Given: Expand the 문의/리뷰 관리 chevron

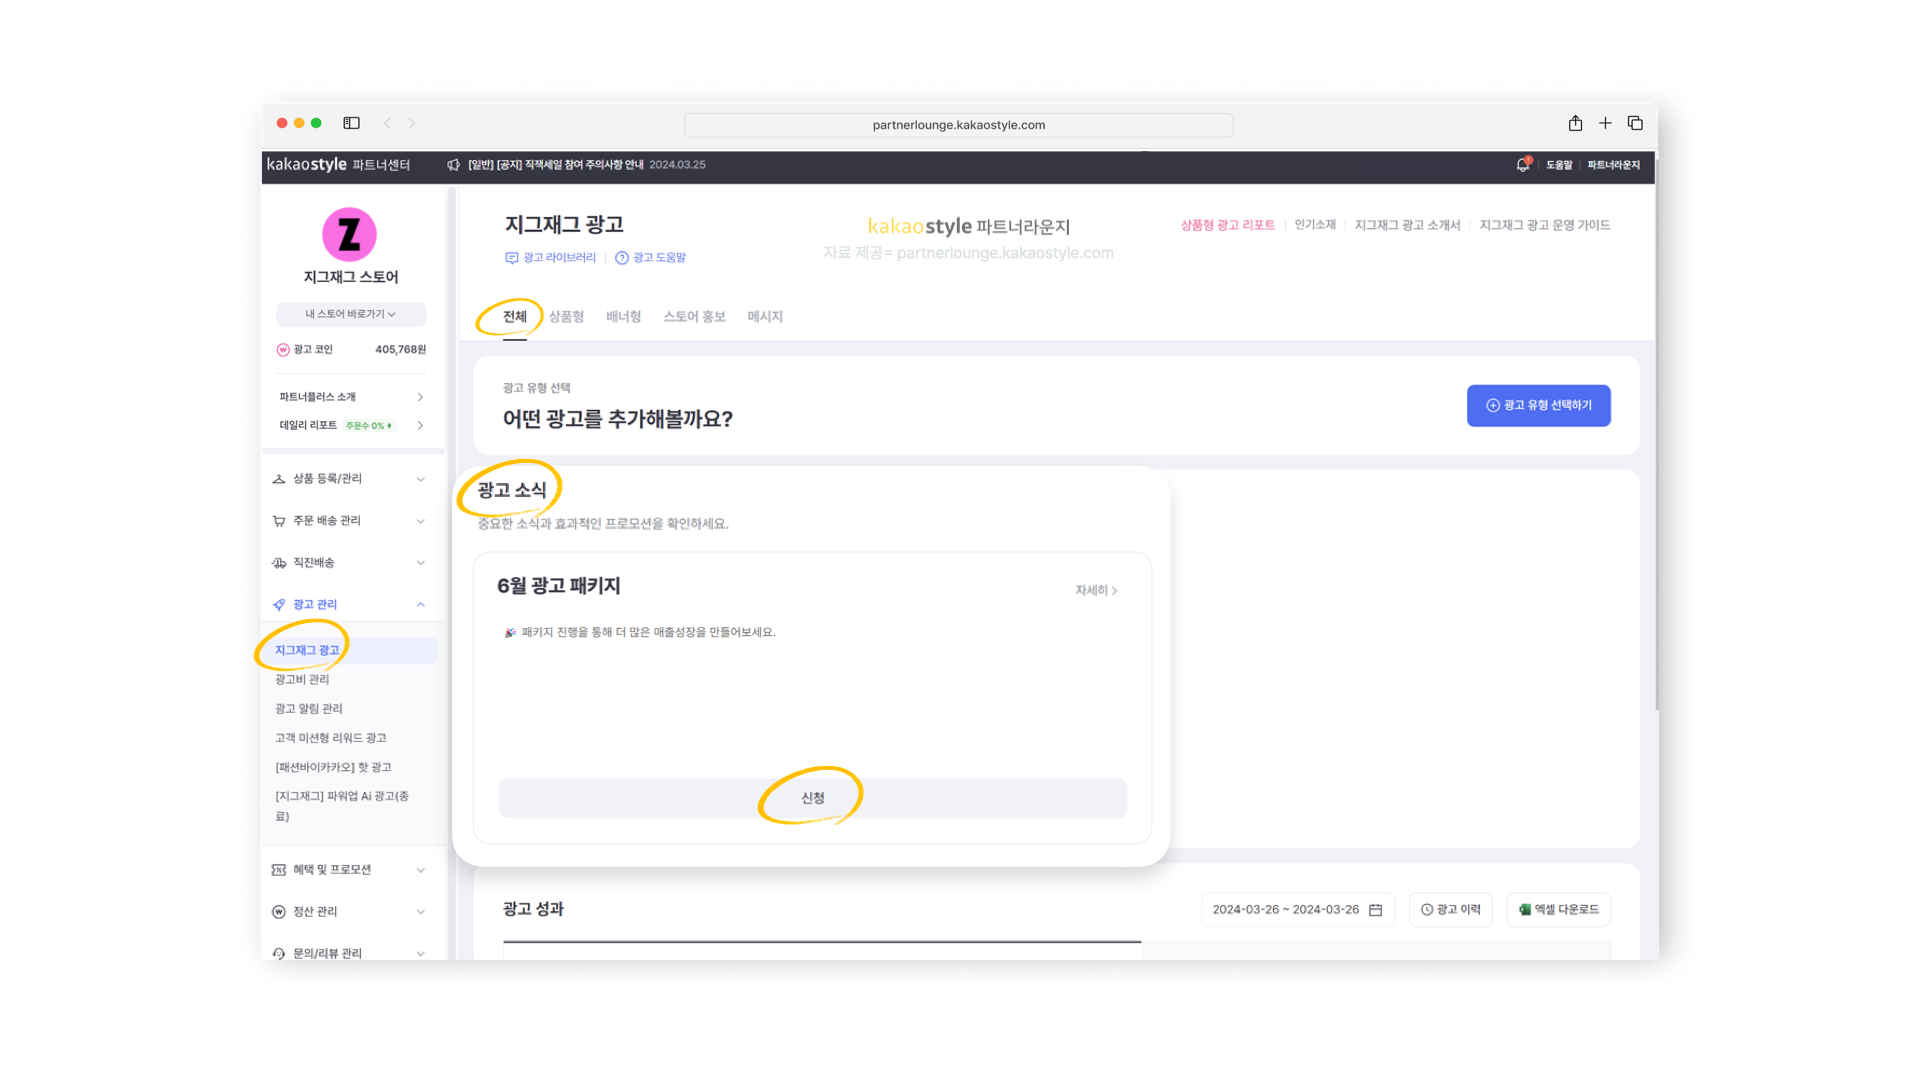Looking at the screenshot, I should [x=421, y=954].
